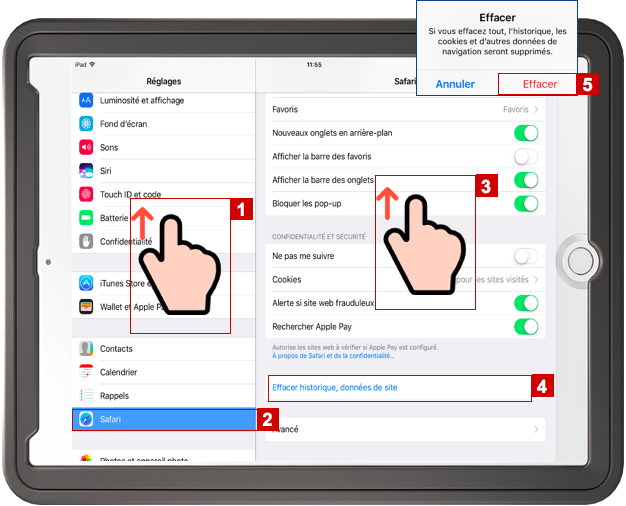Tap the Luminosité et affichage icon
The height and width of the screenshot is (506, 626).
(86, 100)
